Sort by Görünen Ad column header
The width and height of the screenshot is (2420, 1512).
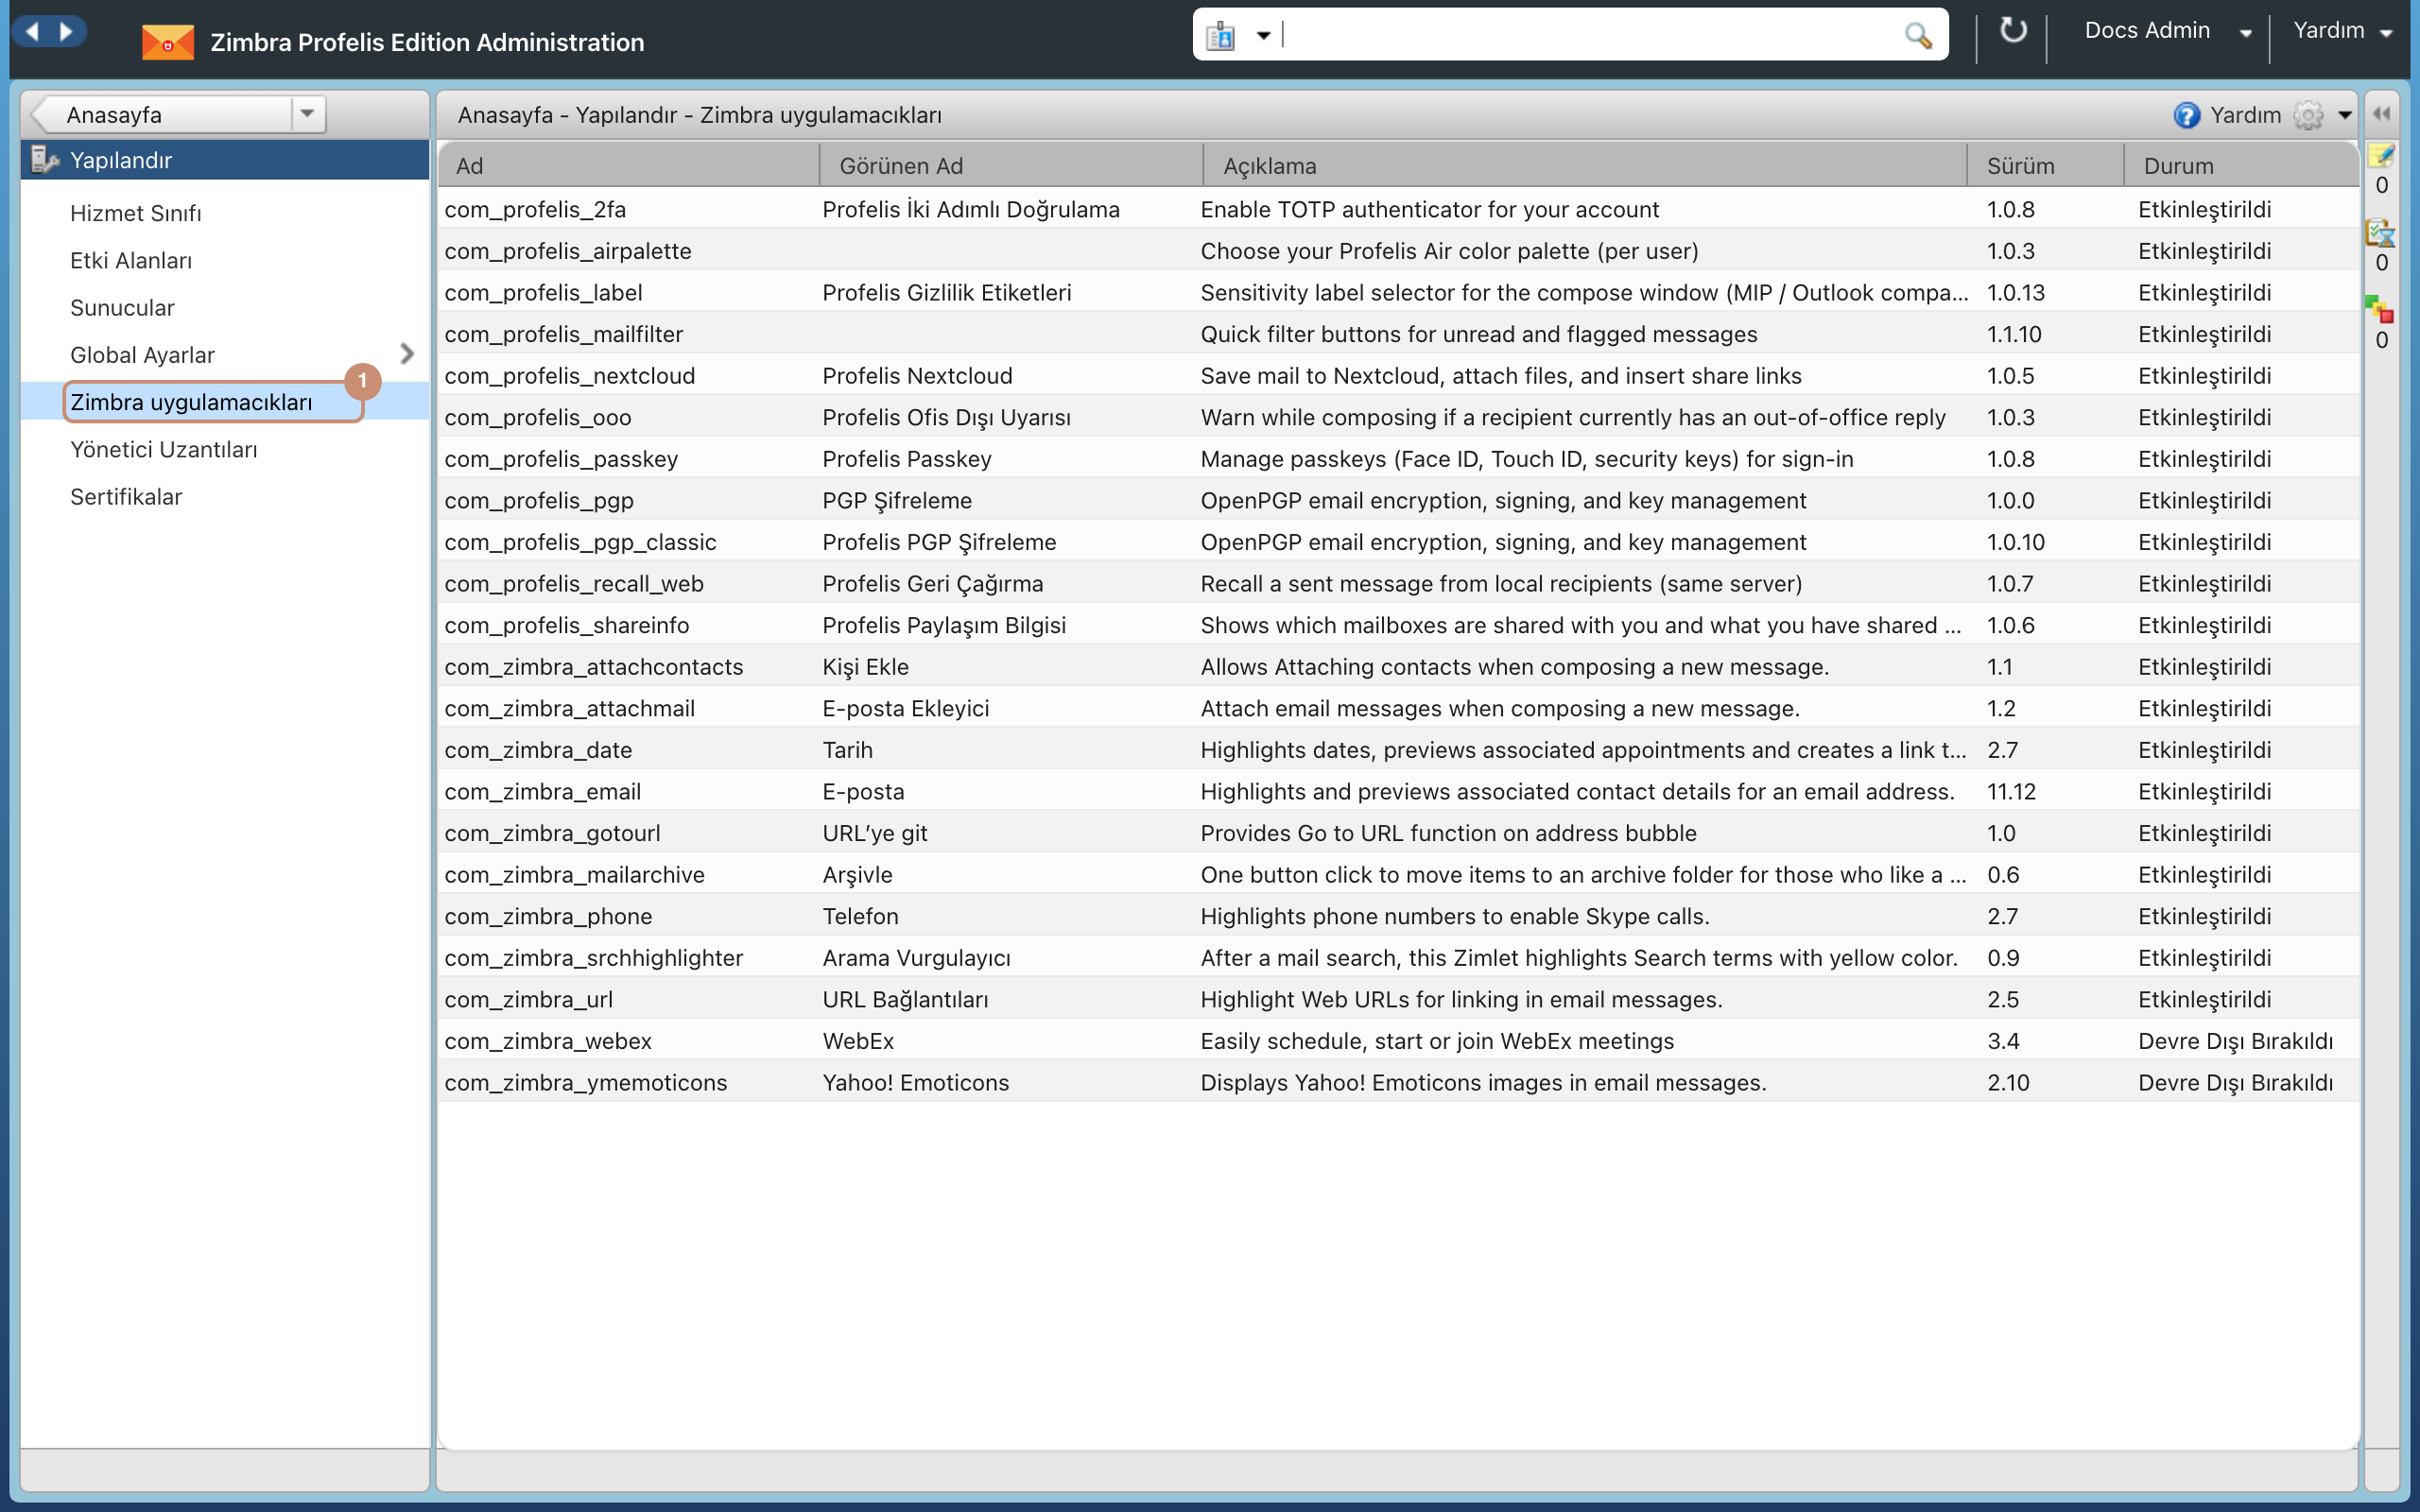(1011, 166)
